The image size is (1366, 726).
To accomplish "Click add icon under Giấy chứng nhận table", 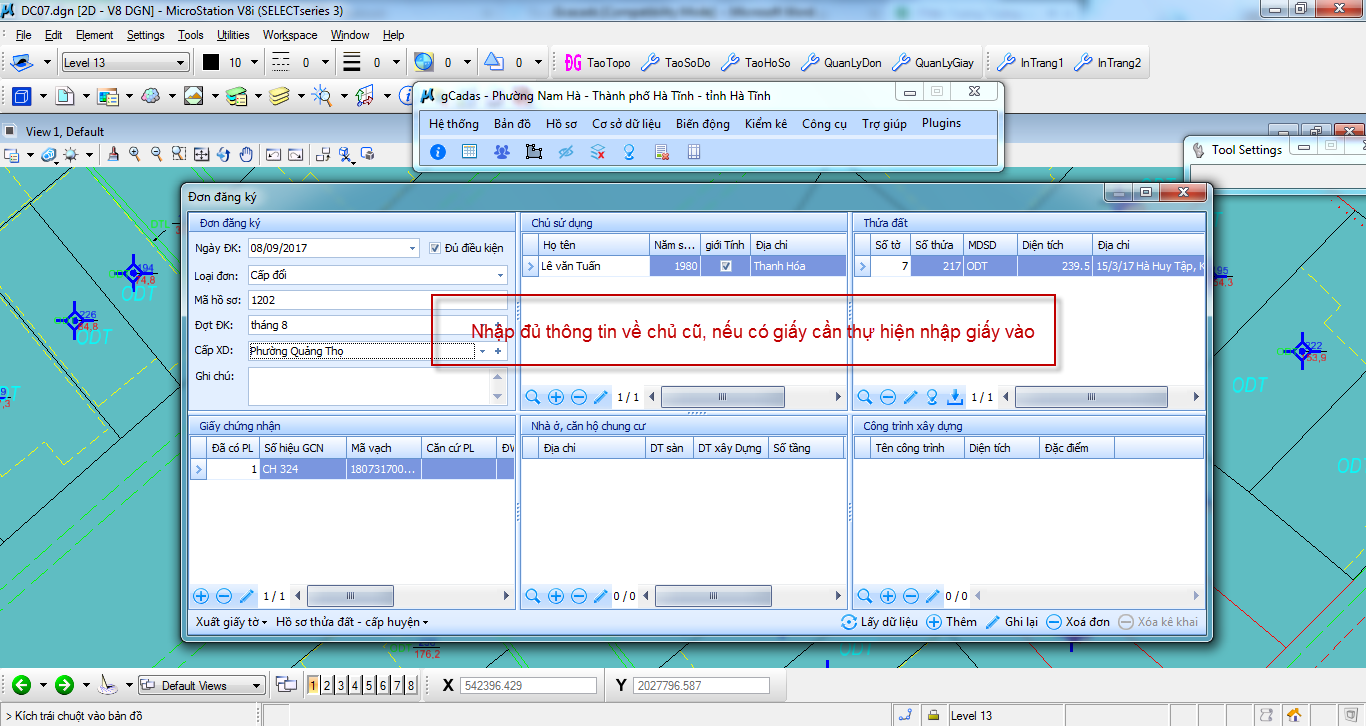I will point(201,596).
